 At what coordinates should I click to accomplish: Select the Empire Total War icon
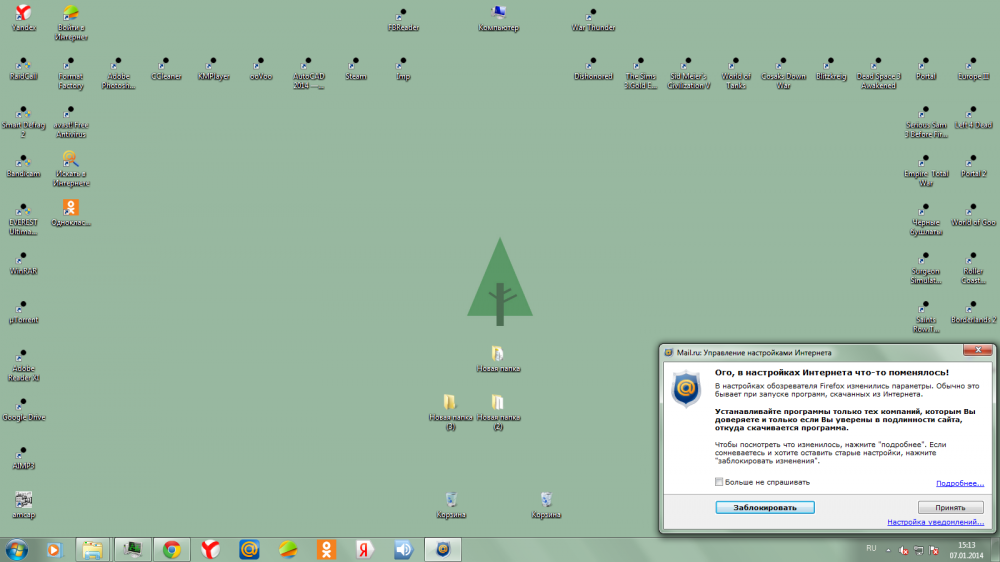click(926, 170)
